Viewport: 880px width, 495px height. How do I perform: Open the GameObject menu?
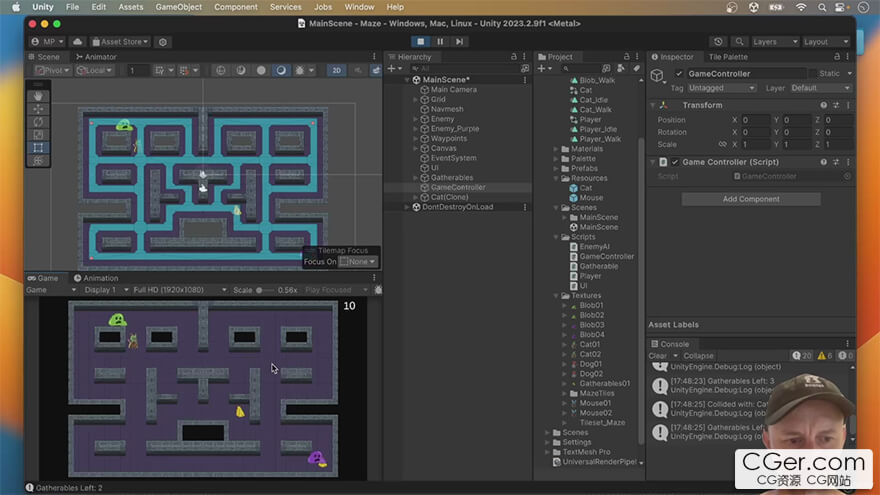pyautogui.click(x=178, y=7)
